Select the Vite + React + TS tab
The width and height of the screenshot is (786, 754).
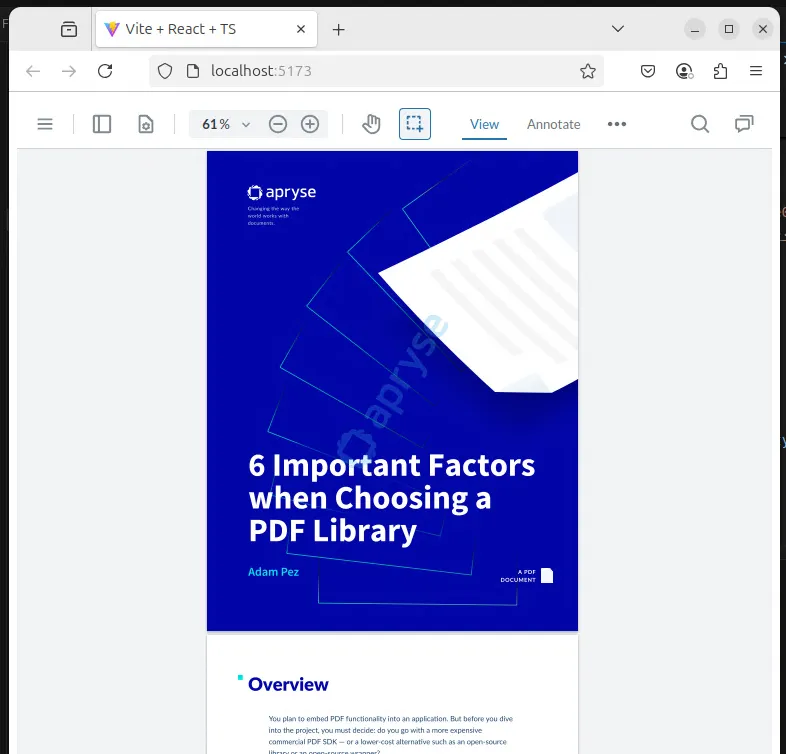[206, 29]
